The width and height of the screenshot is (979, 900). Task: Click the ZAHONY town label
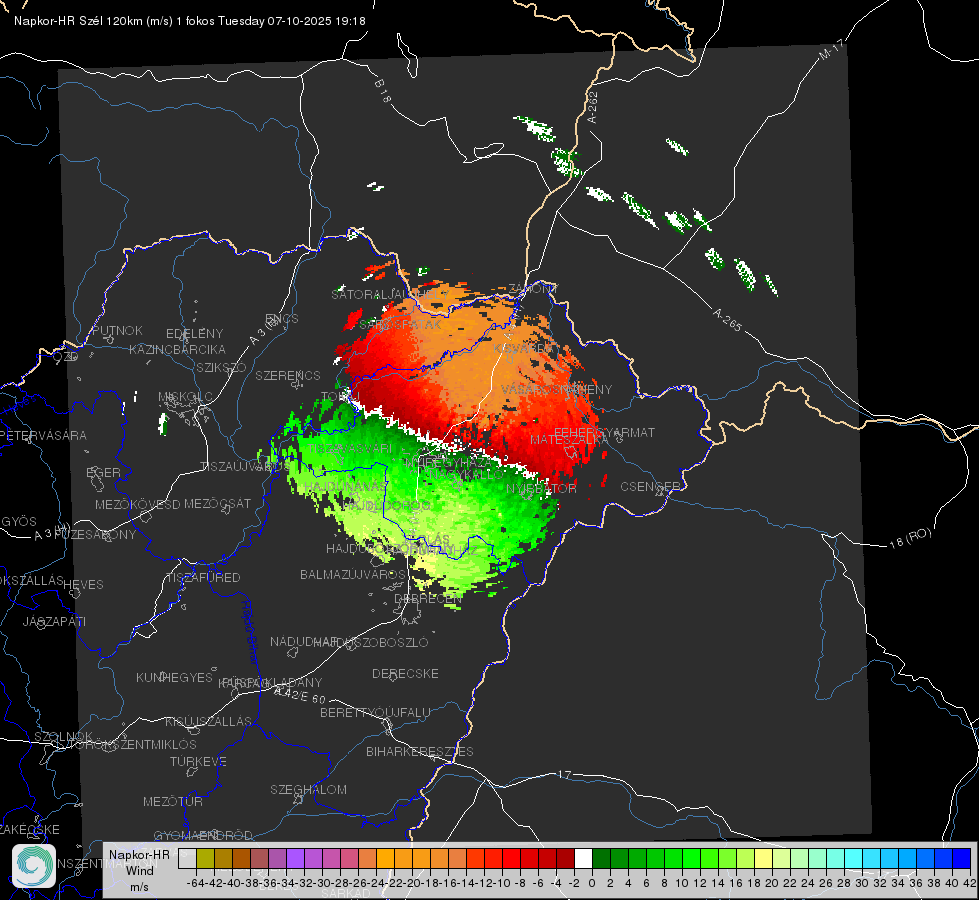point(533,289)
